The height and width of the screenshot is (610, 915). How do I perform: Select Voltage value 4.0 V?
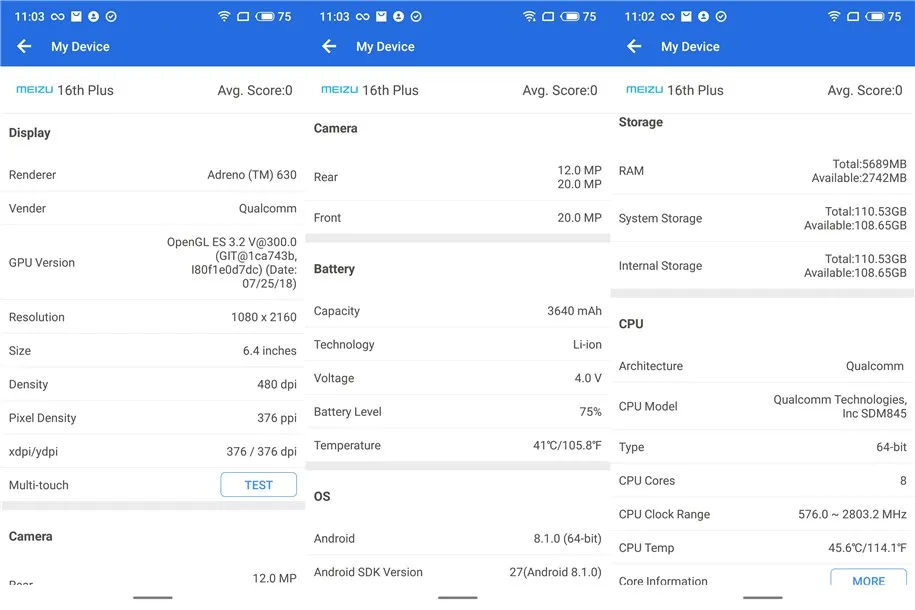588,378
